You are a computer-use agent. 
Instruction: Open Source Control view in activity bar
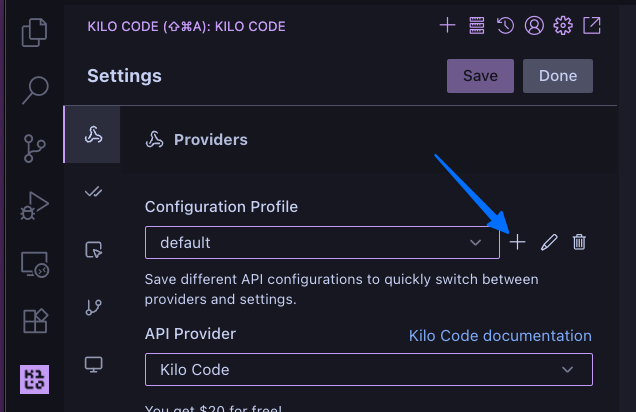pos(35,148)
